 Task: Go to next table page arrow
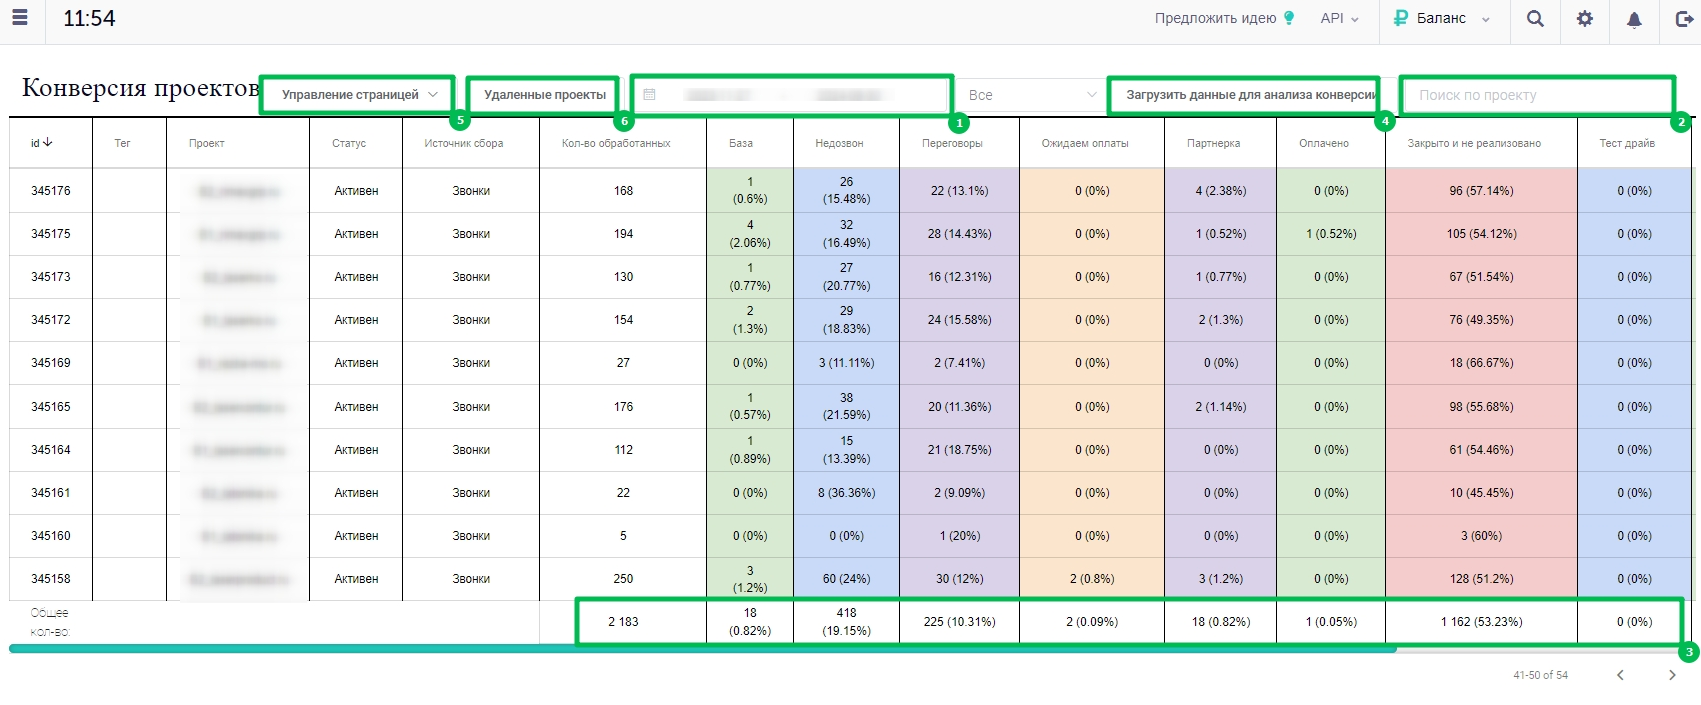click(x=1672, y=675)
